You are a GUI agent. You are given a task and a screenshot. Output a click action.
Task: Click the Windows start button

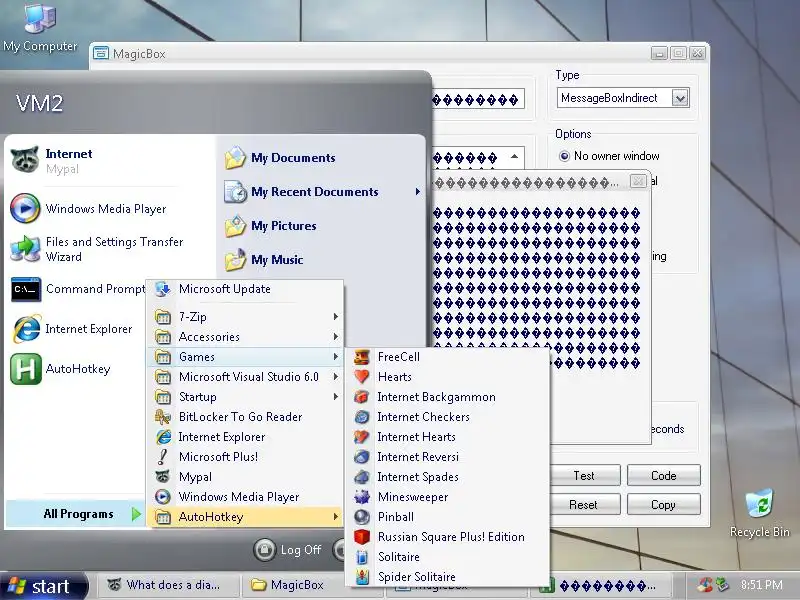point(43,586)
